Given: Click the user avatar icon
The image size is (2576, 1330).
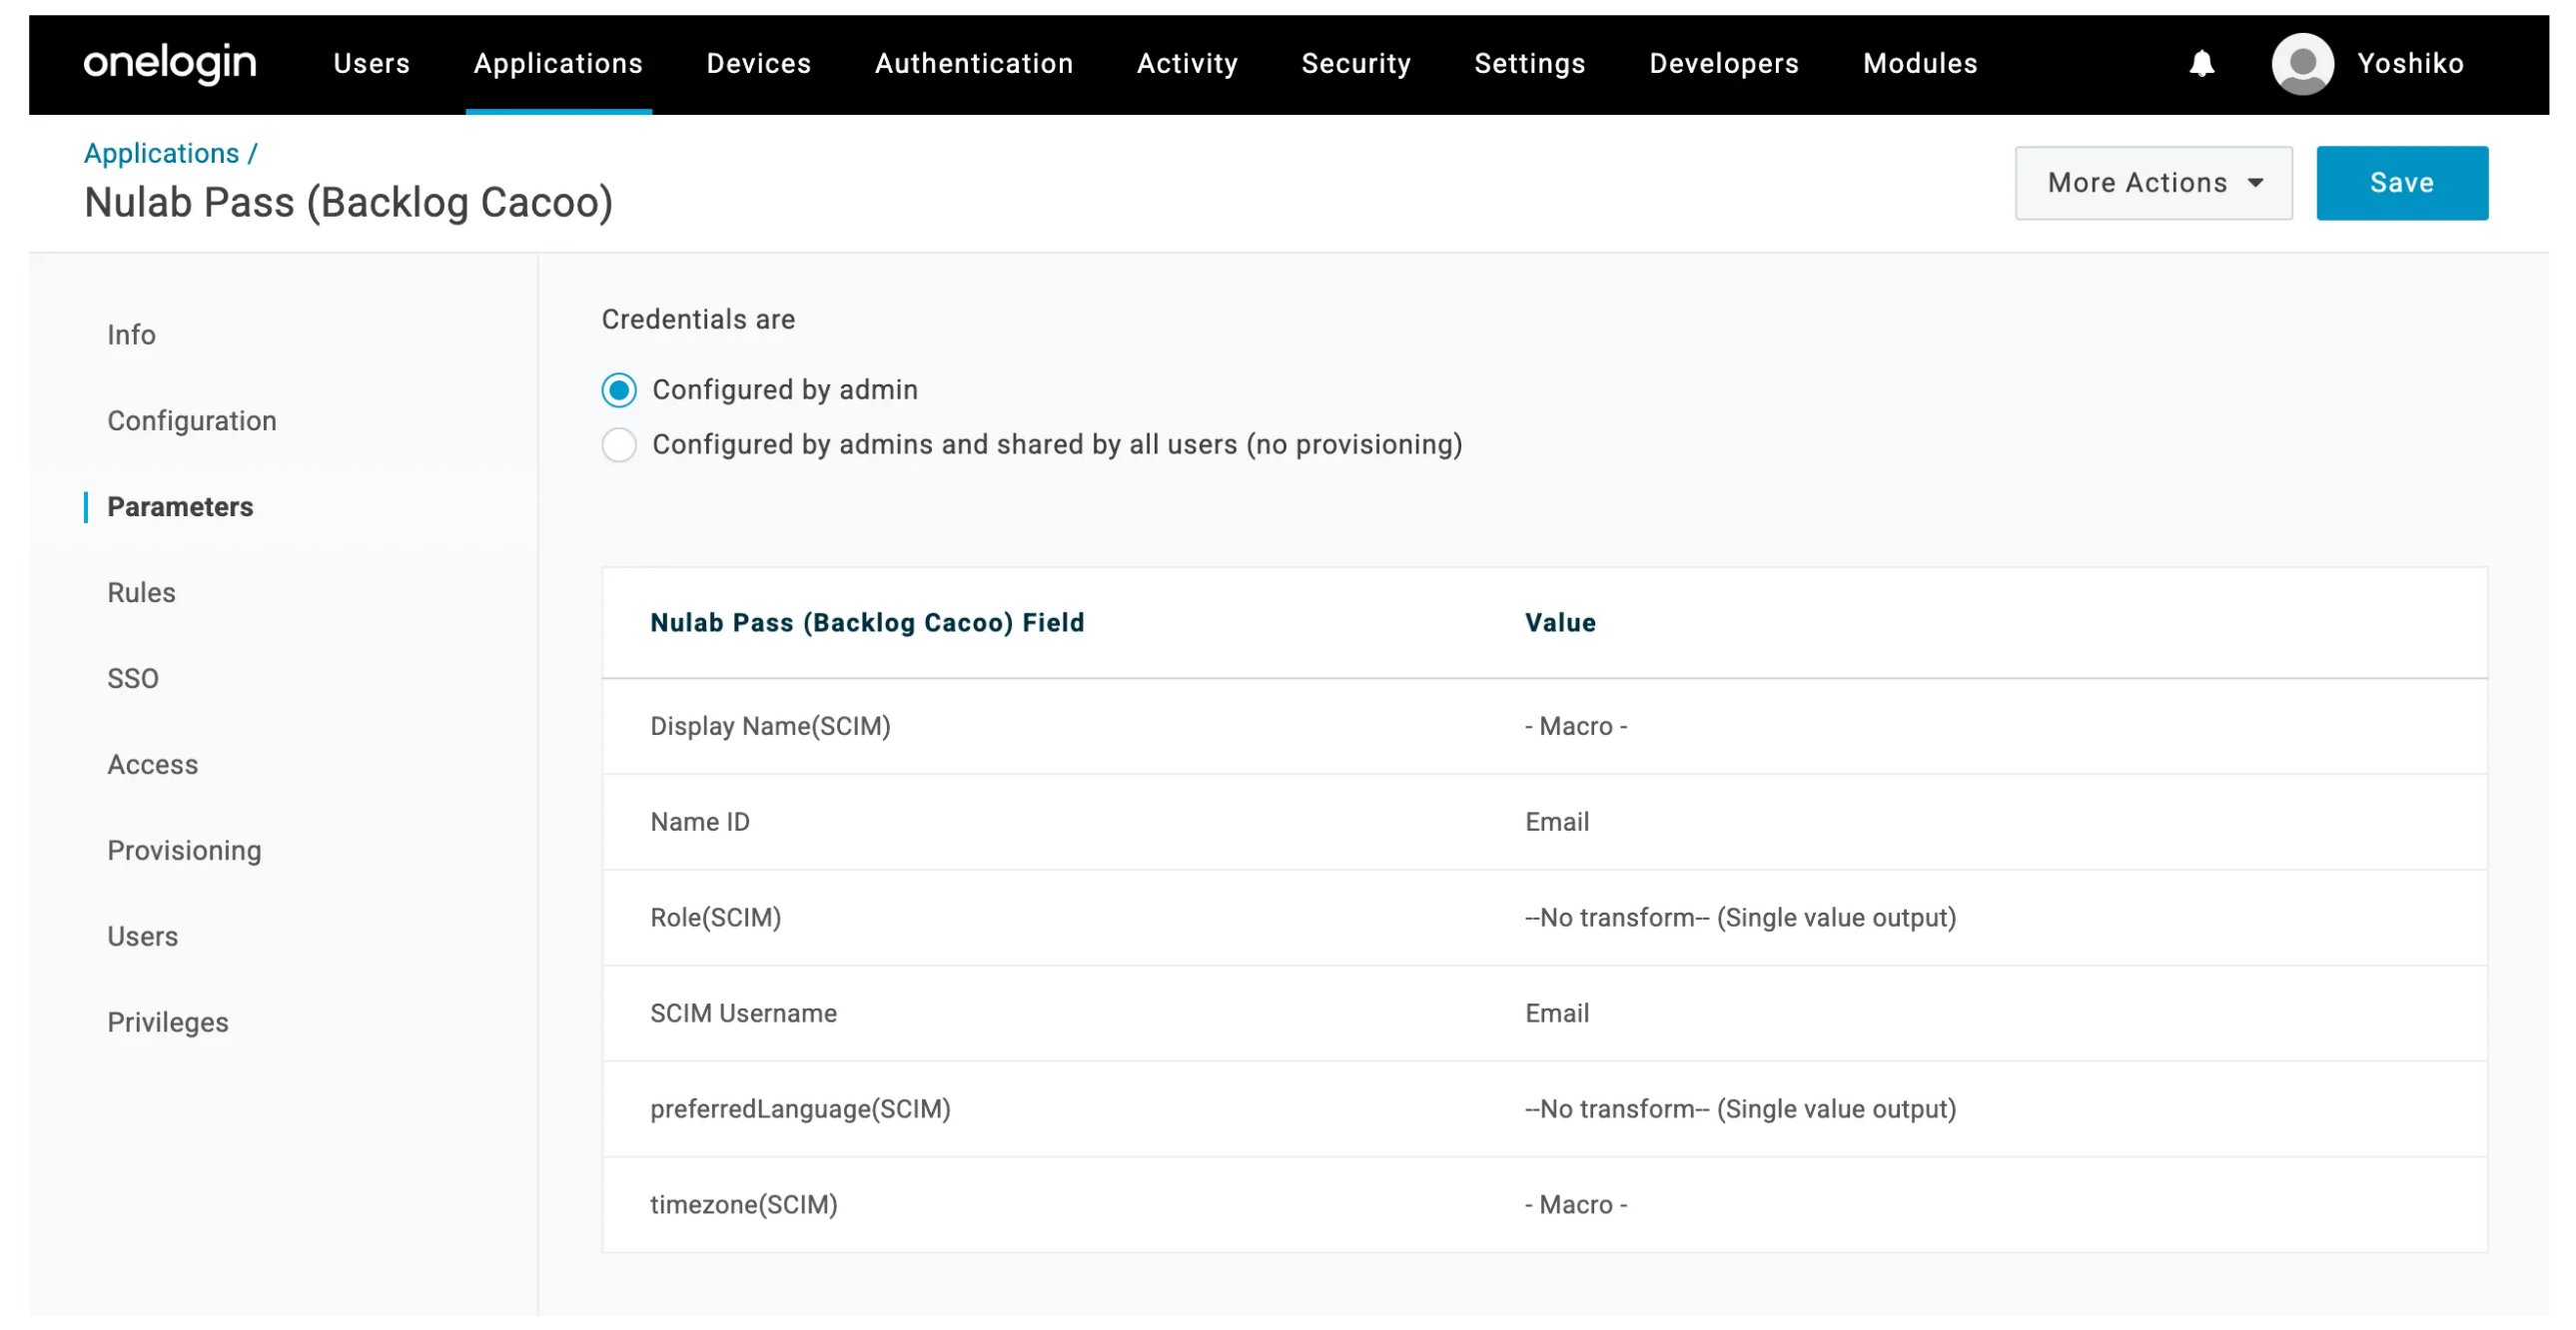Looking at the screenshot, I should tap(2302, 64).
